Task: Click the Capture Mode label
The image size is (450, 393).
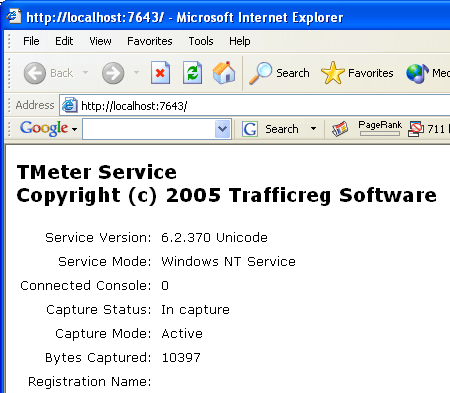Action: pos(103,334)
